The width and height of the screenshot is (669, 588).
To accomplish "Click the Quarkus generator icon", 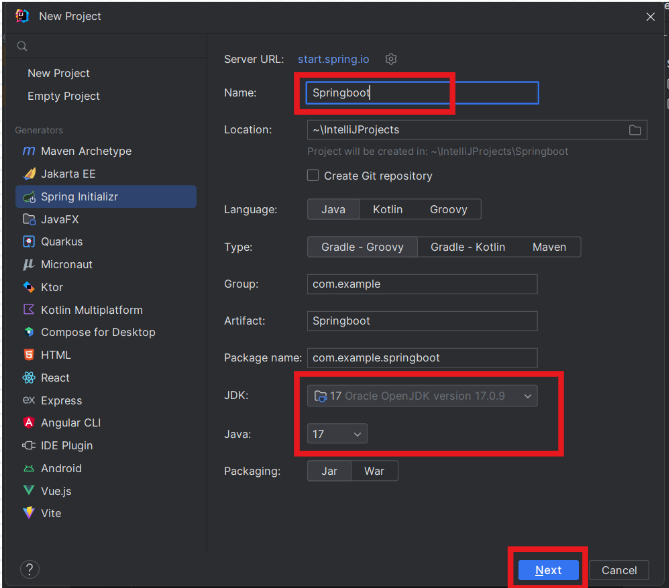I will 29,242.
